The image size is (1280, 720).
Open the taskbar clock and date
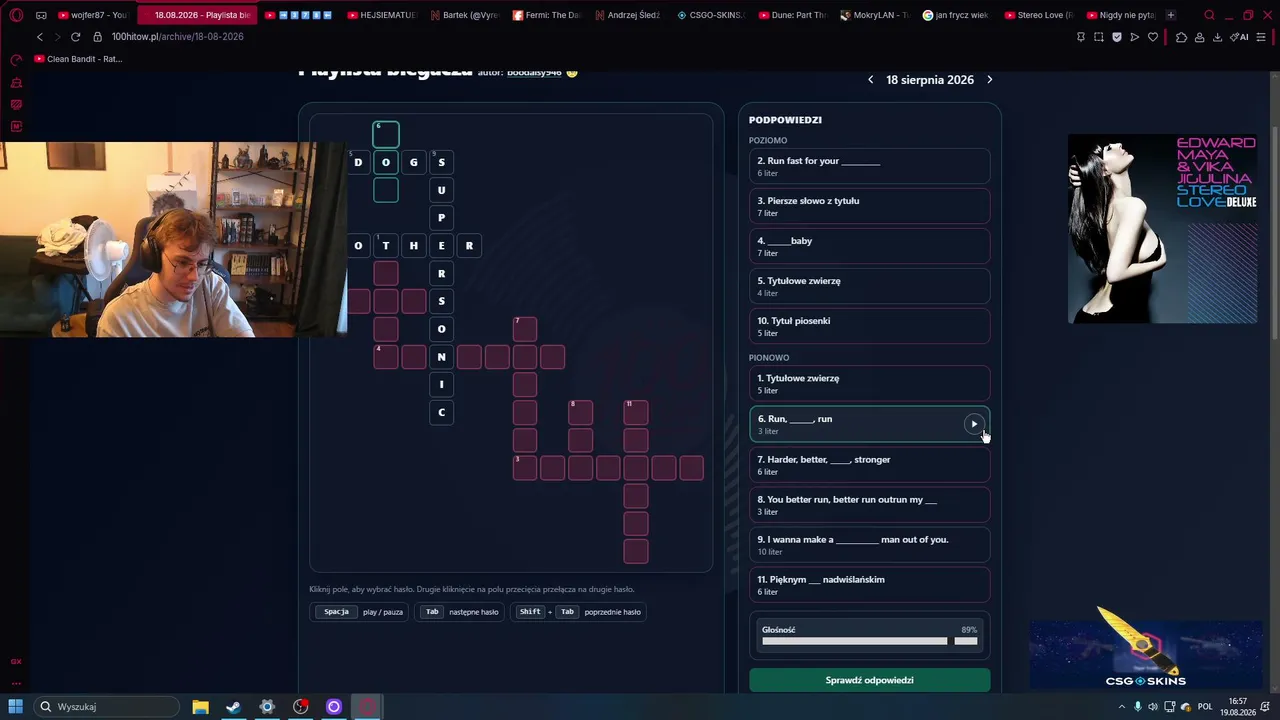click(1238, 707)
